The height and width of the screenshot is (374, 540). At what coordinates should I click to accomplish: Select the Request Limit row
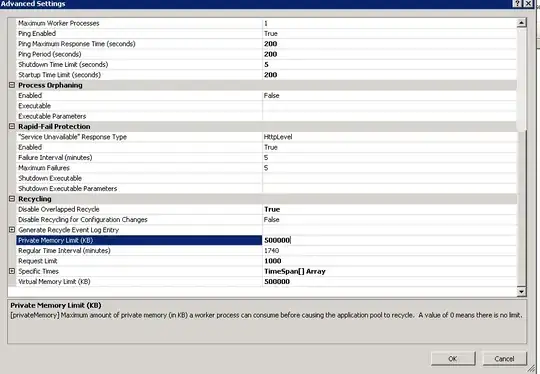coord(267,261)
